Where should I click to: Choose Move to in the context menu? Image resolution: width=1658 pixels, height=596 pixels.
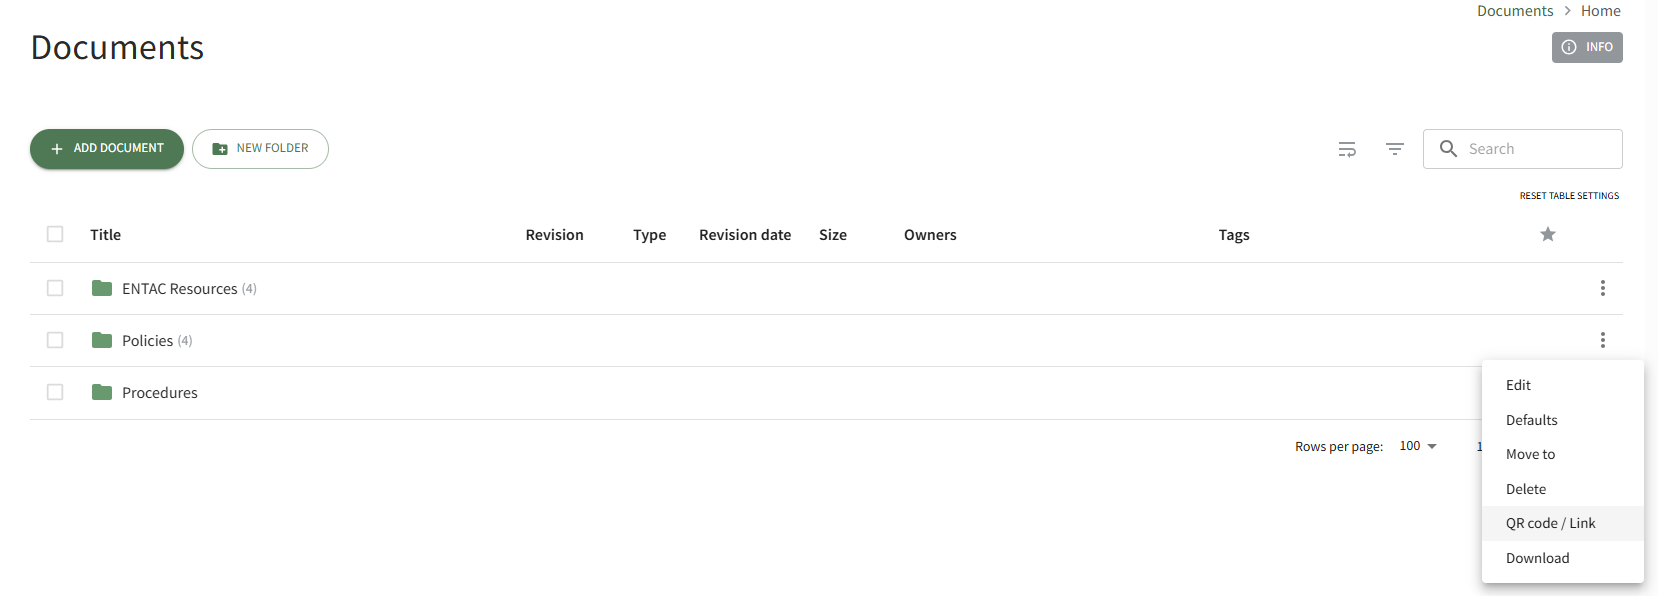click(1530, 454)
